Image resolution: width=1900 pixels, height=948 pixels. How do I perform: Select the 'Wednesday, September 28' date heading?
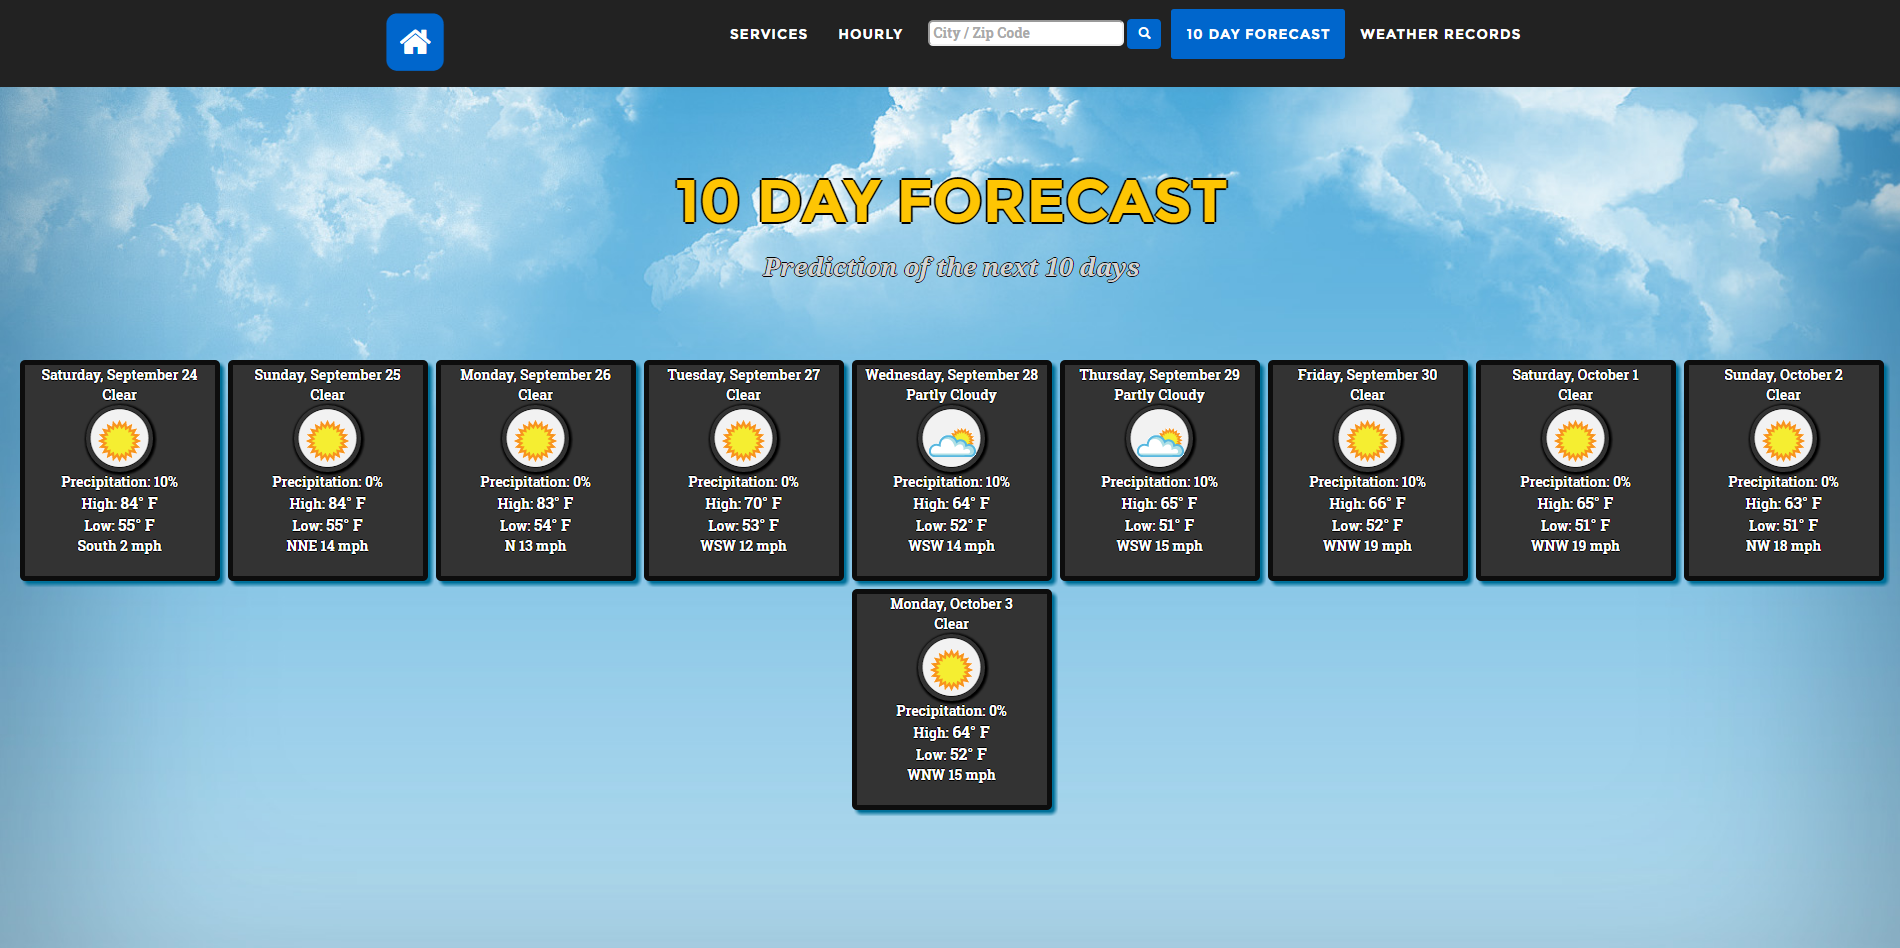(951, 375)
